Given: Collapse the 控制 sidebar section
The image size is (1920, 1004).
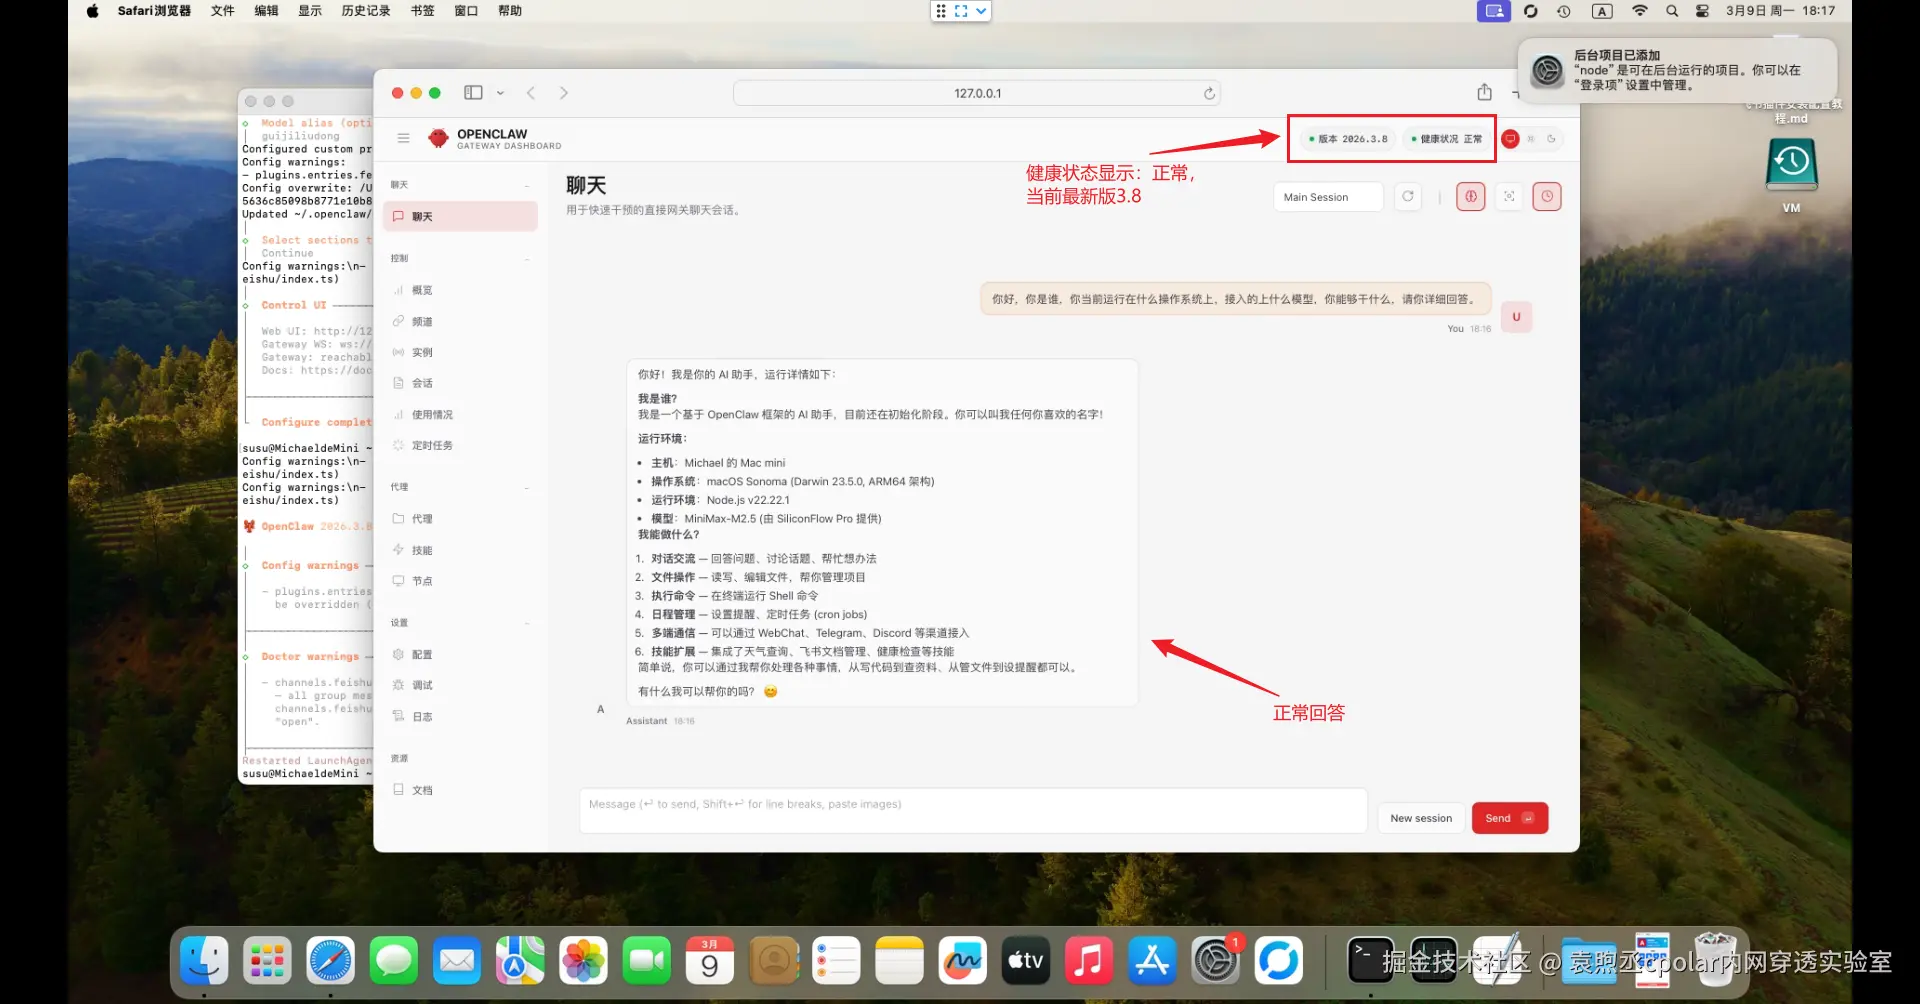Looking at the screenshot, I should (461, 258).
